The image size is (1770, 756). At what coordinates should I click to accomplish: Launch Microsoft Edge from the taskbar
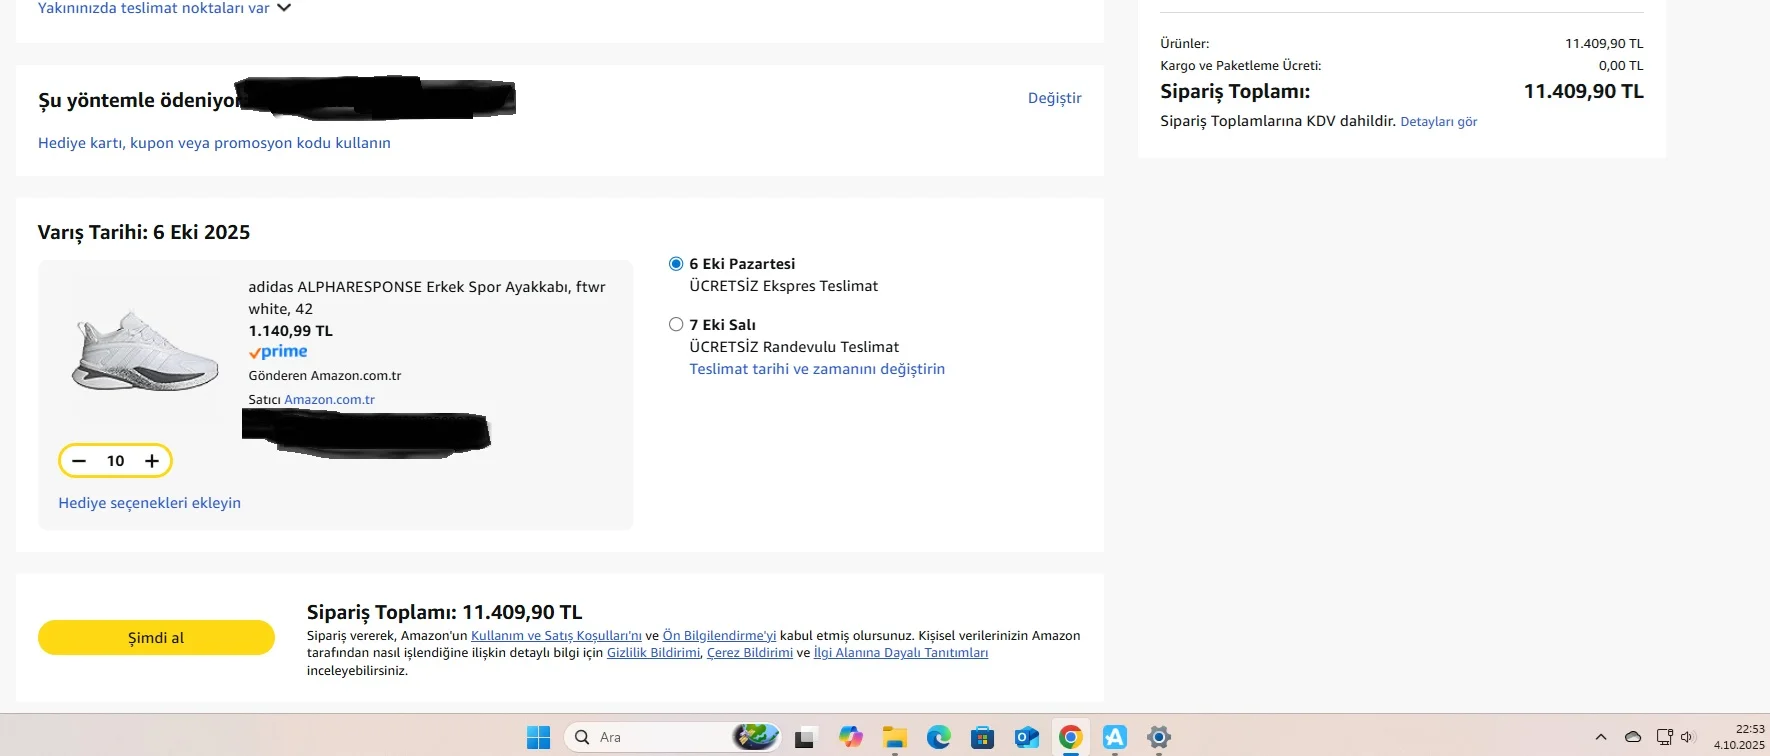pos(938,738)
